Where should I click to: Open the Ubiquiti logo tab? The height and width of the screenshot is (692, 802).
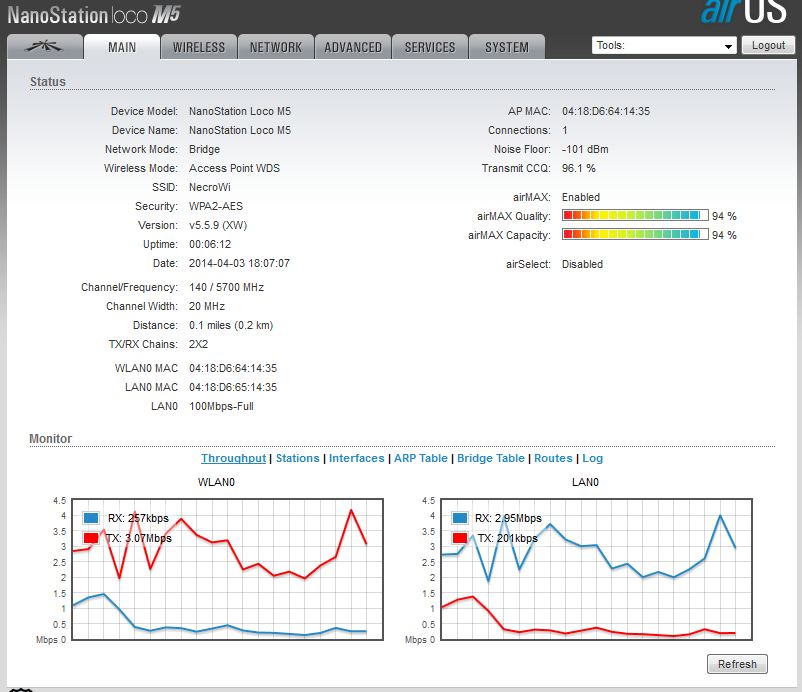45,47
